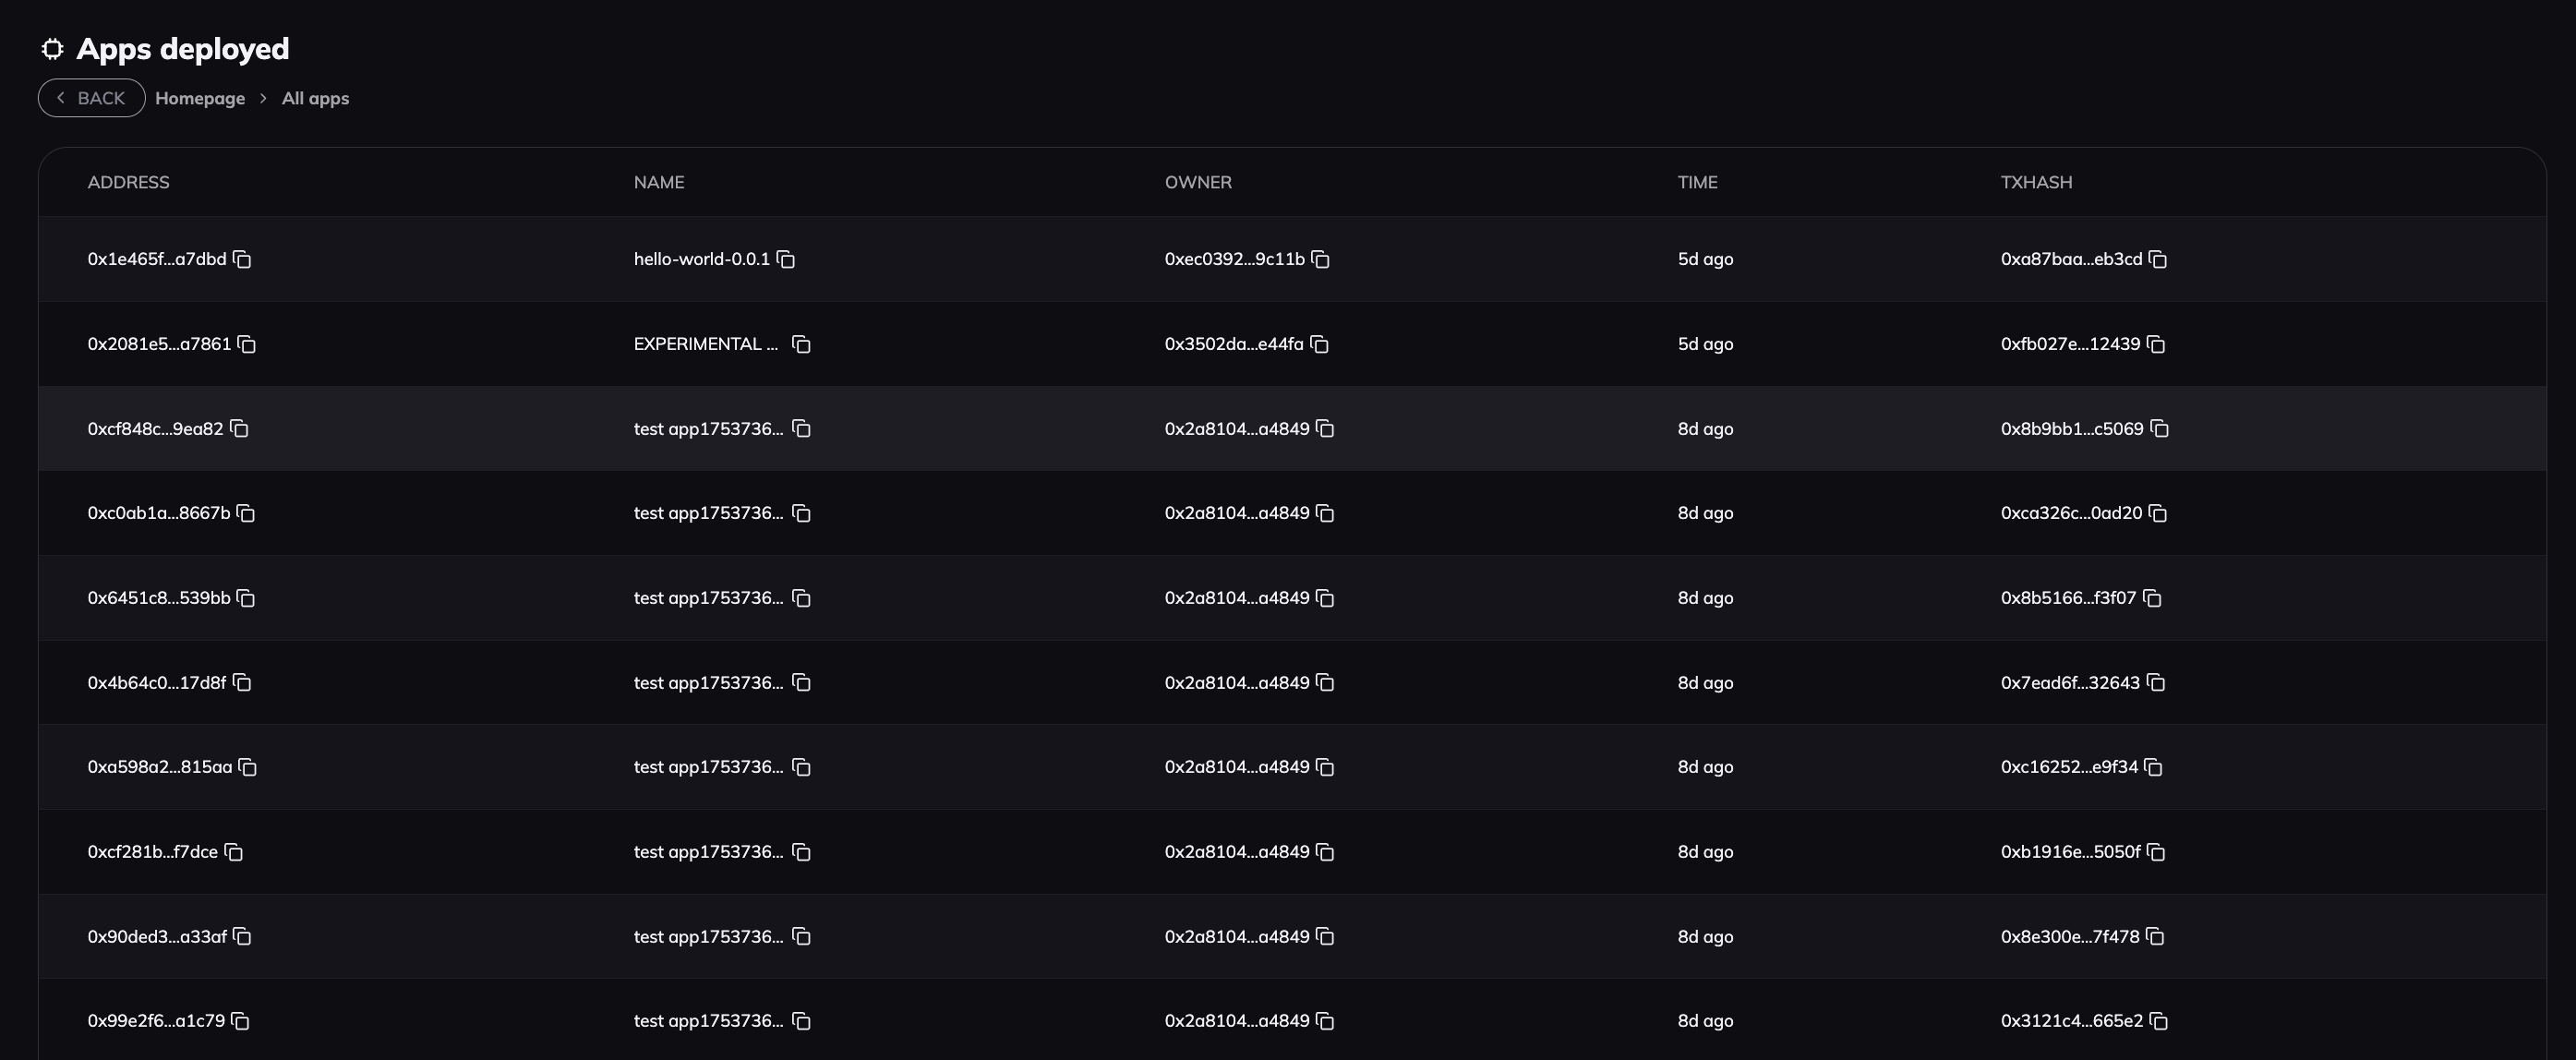Go to Homepage breadcrumb link

(200, 99)
